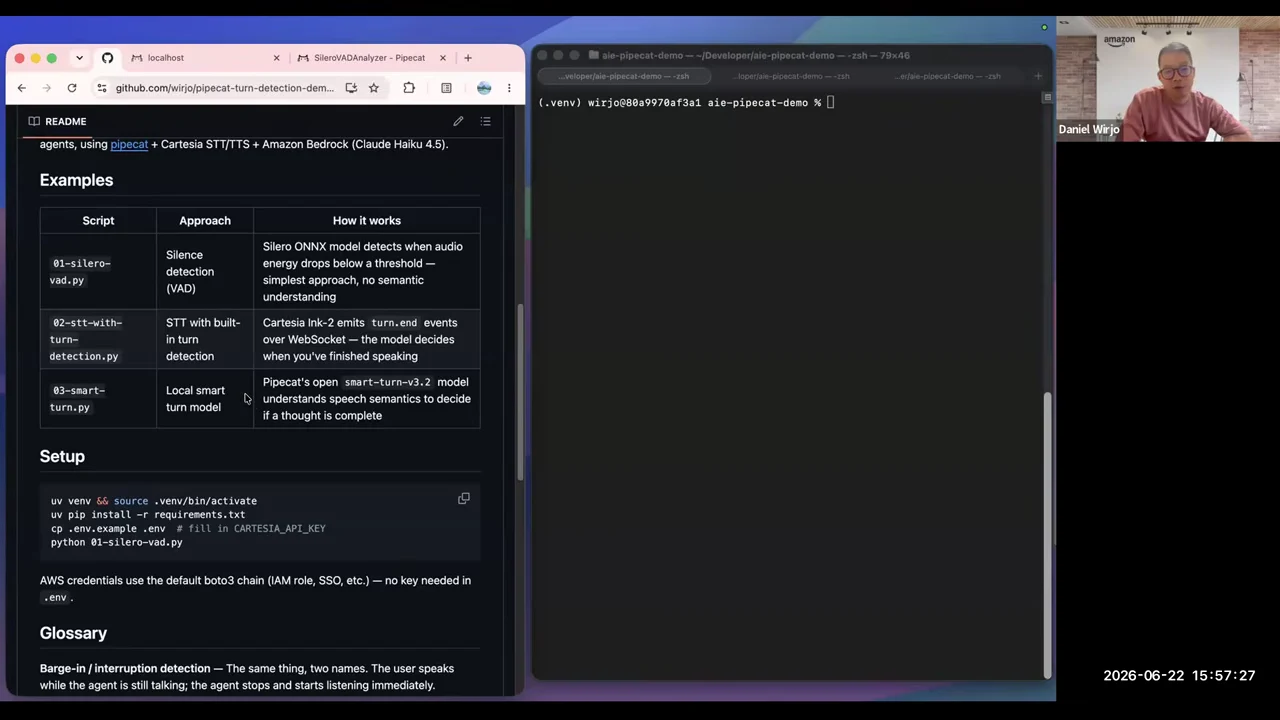Screen dimensions: 1280x720
Task: Click STT with built-in turn detection cell
Action: click(x=205, y=339)
